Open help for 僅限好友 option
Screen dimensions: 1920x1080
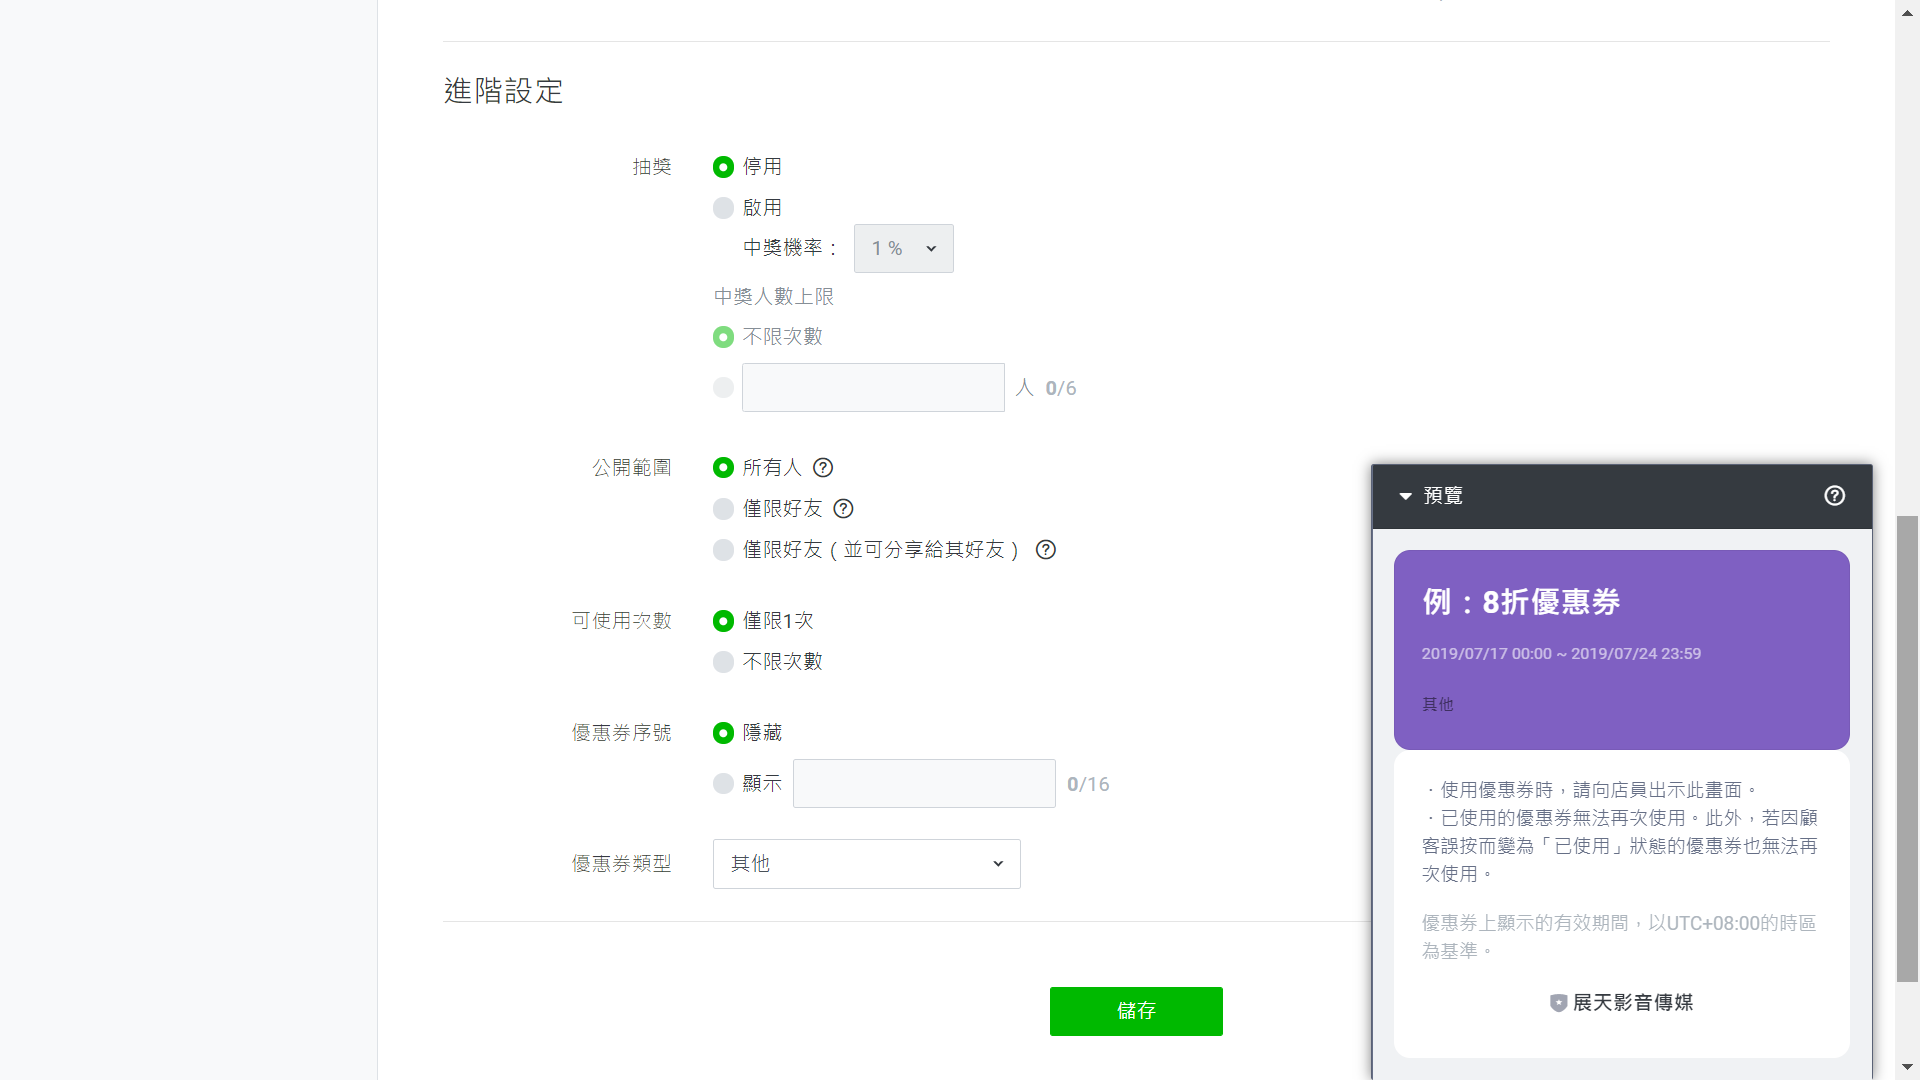(844, 509)
